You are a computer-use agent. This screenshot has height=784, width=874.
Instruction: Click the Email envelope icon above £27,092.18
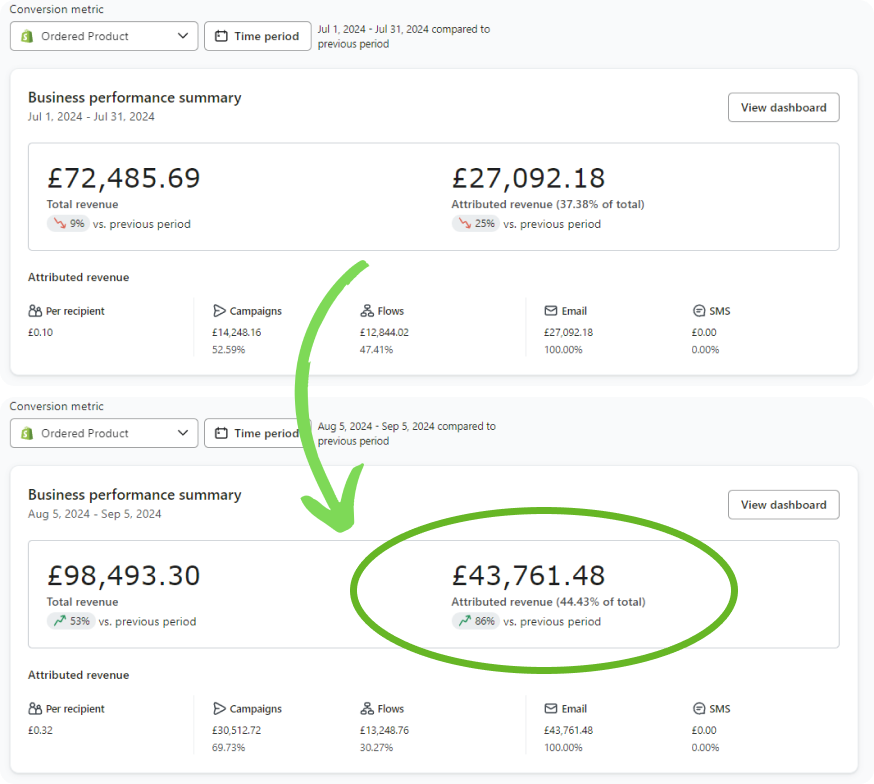[x=551, y=311]
